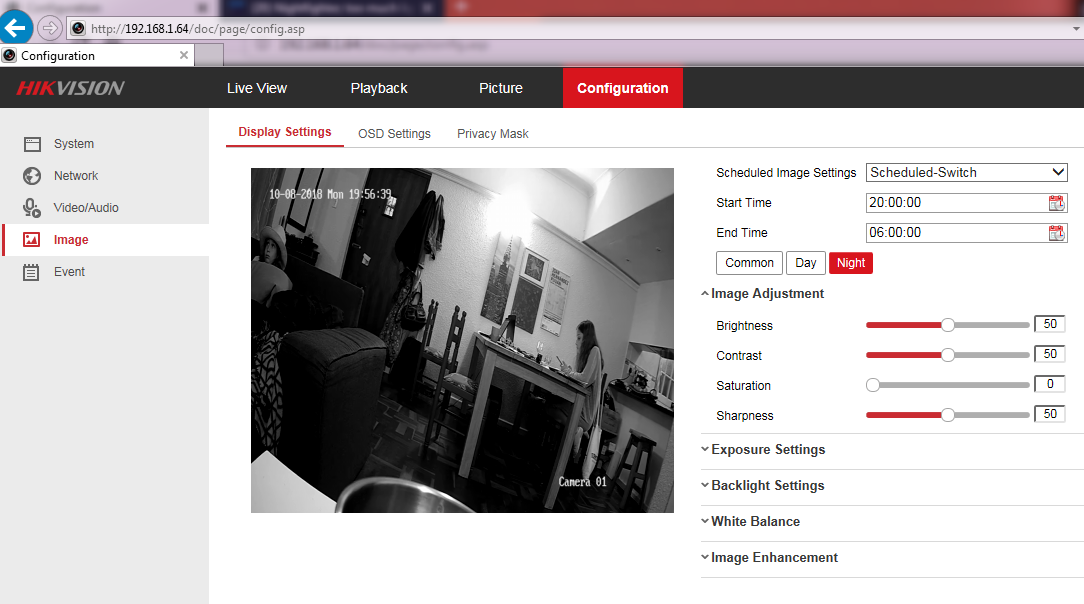The width and height of the screenshot is (1084, 604).
Task: Click the Event calendar icon in sidebar
Action: coord(32,272)
